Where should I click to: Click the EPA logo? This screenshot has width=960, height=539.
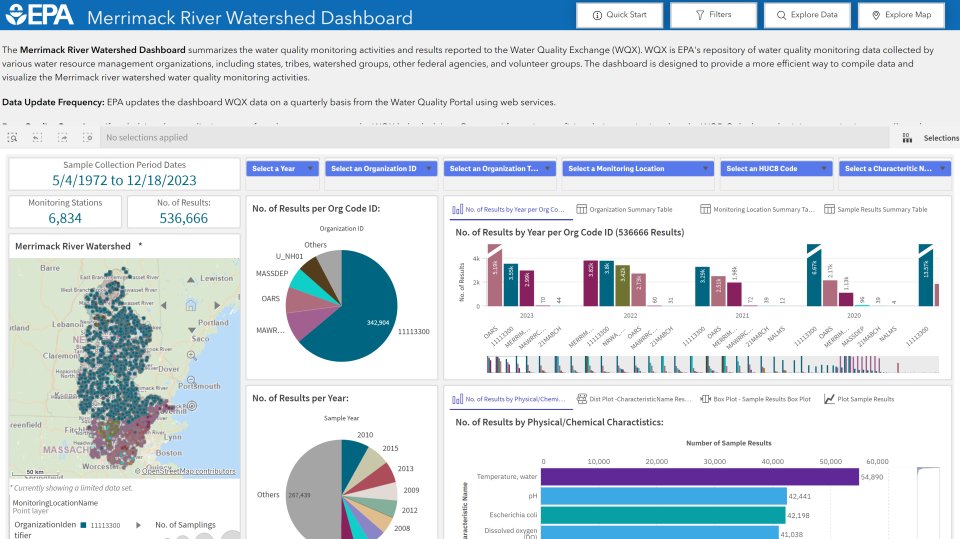point(39,17)
